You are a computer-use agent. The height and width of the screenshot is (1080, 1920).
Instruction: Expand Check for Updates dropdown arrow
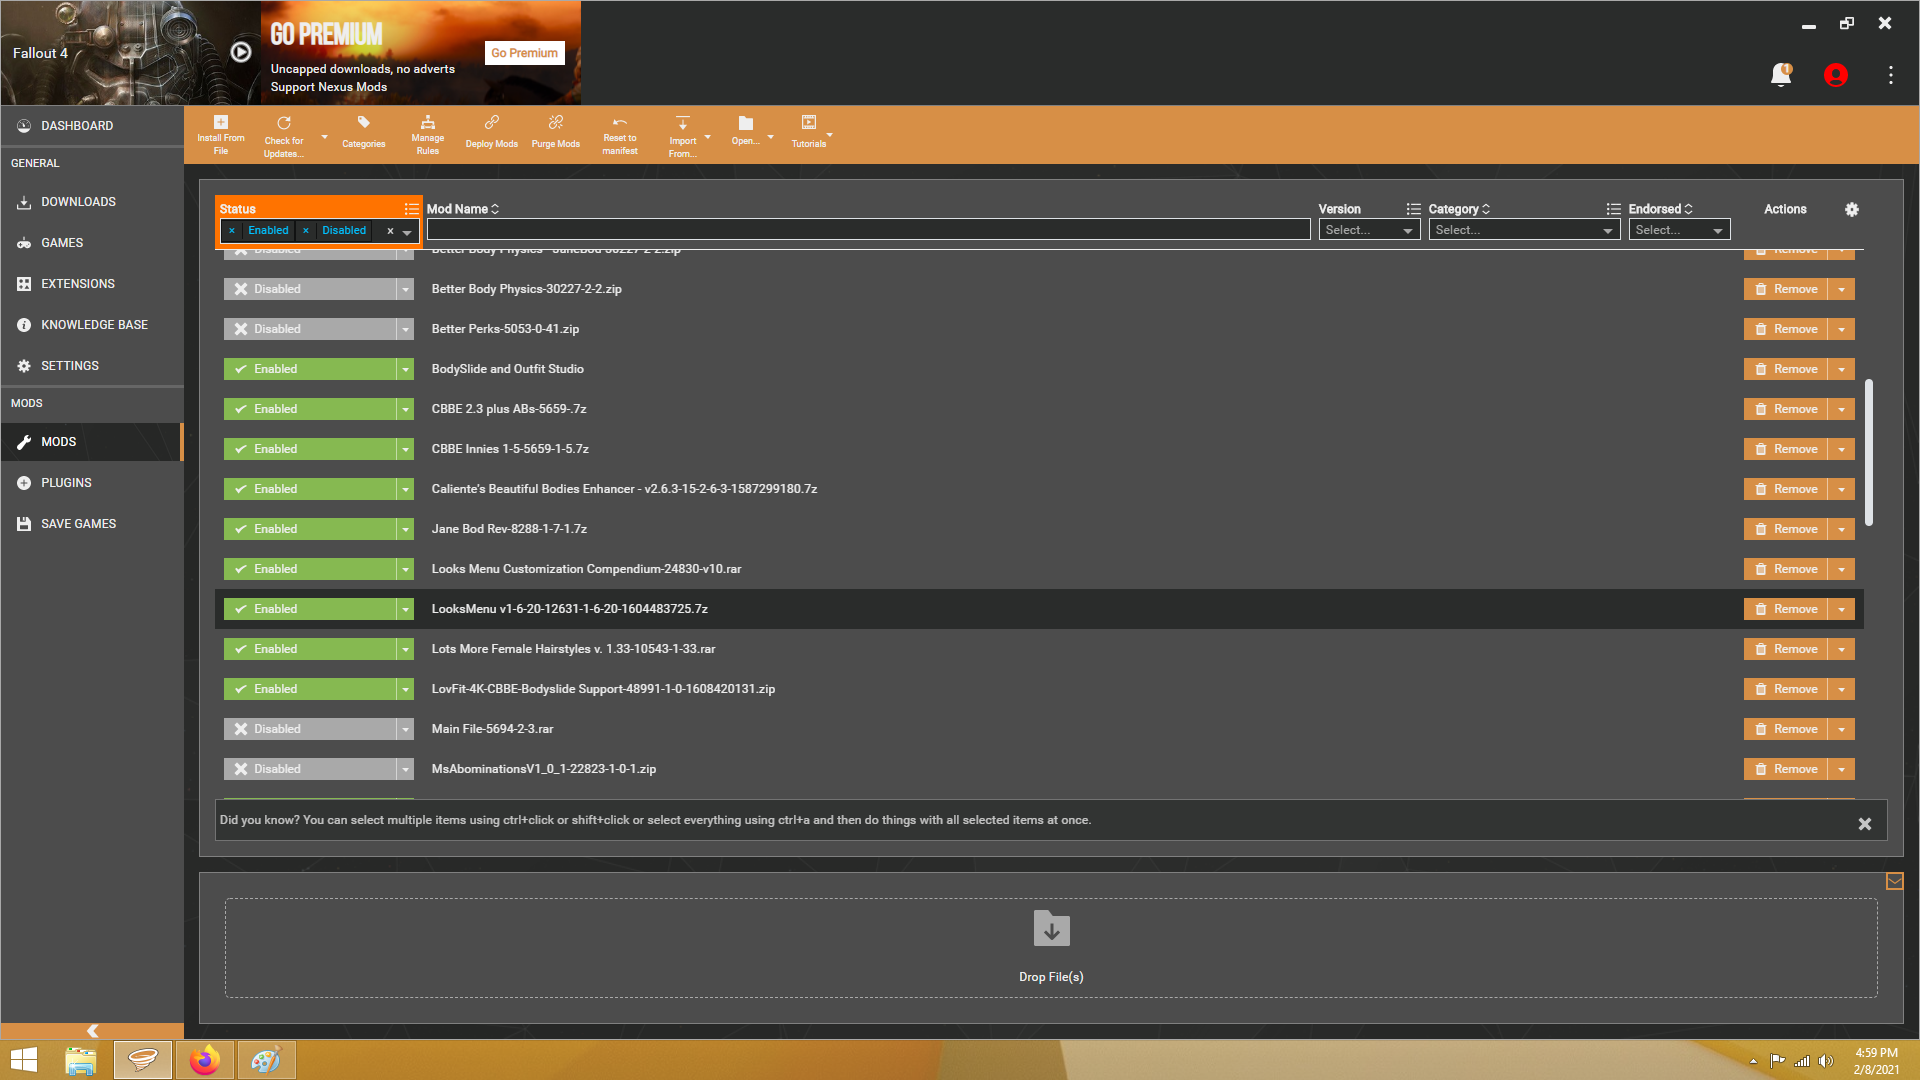pyautogui.click(x=324, y=137)
